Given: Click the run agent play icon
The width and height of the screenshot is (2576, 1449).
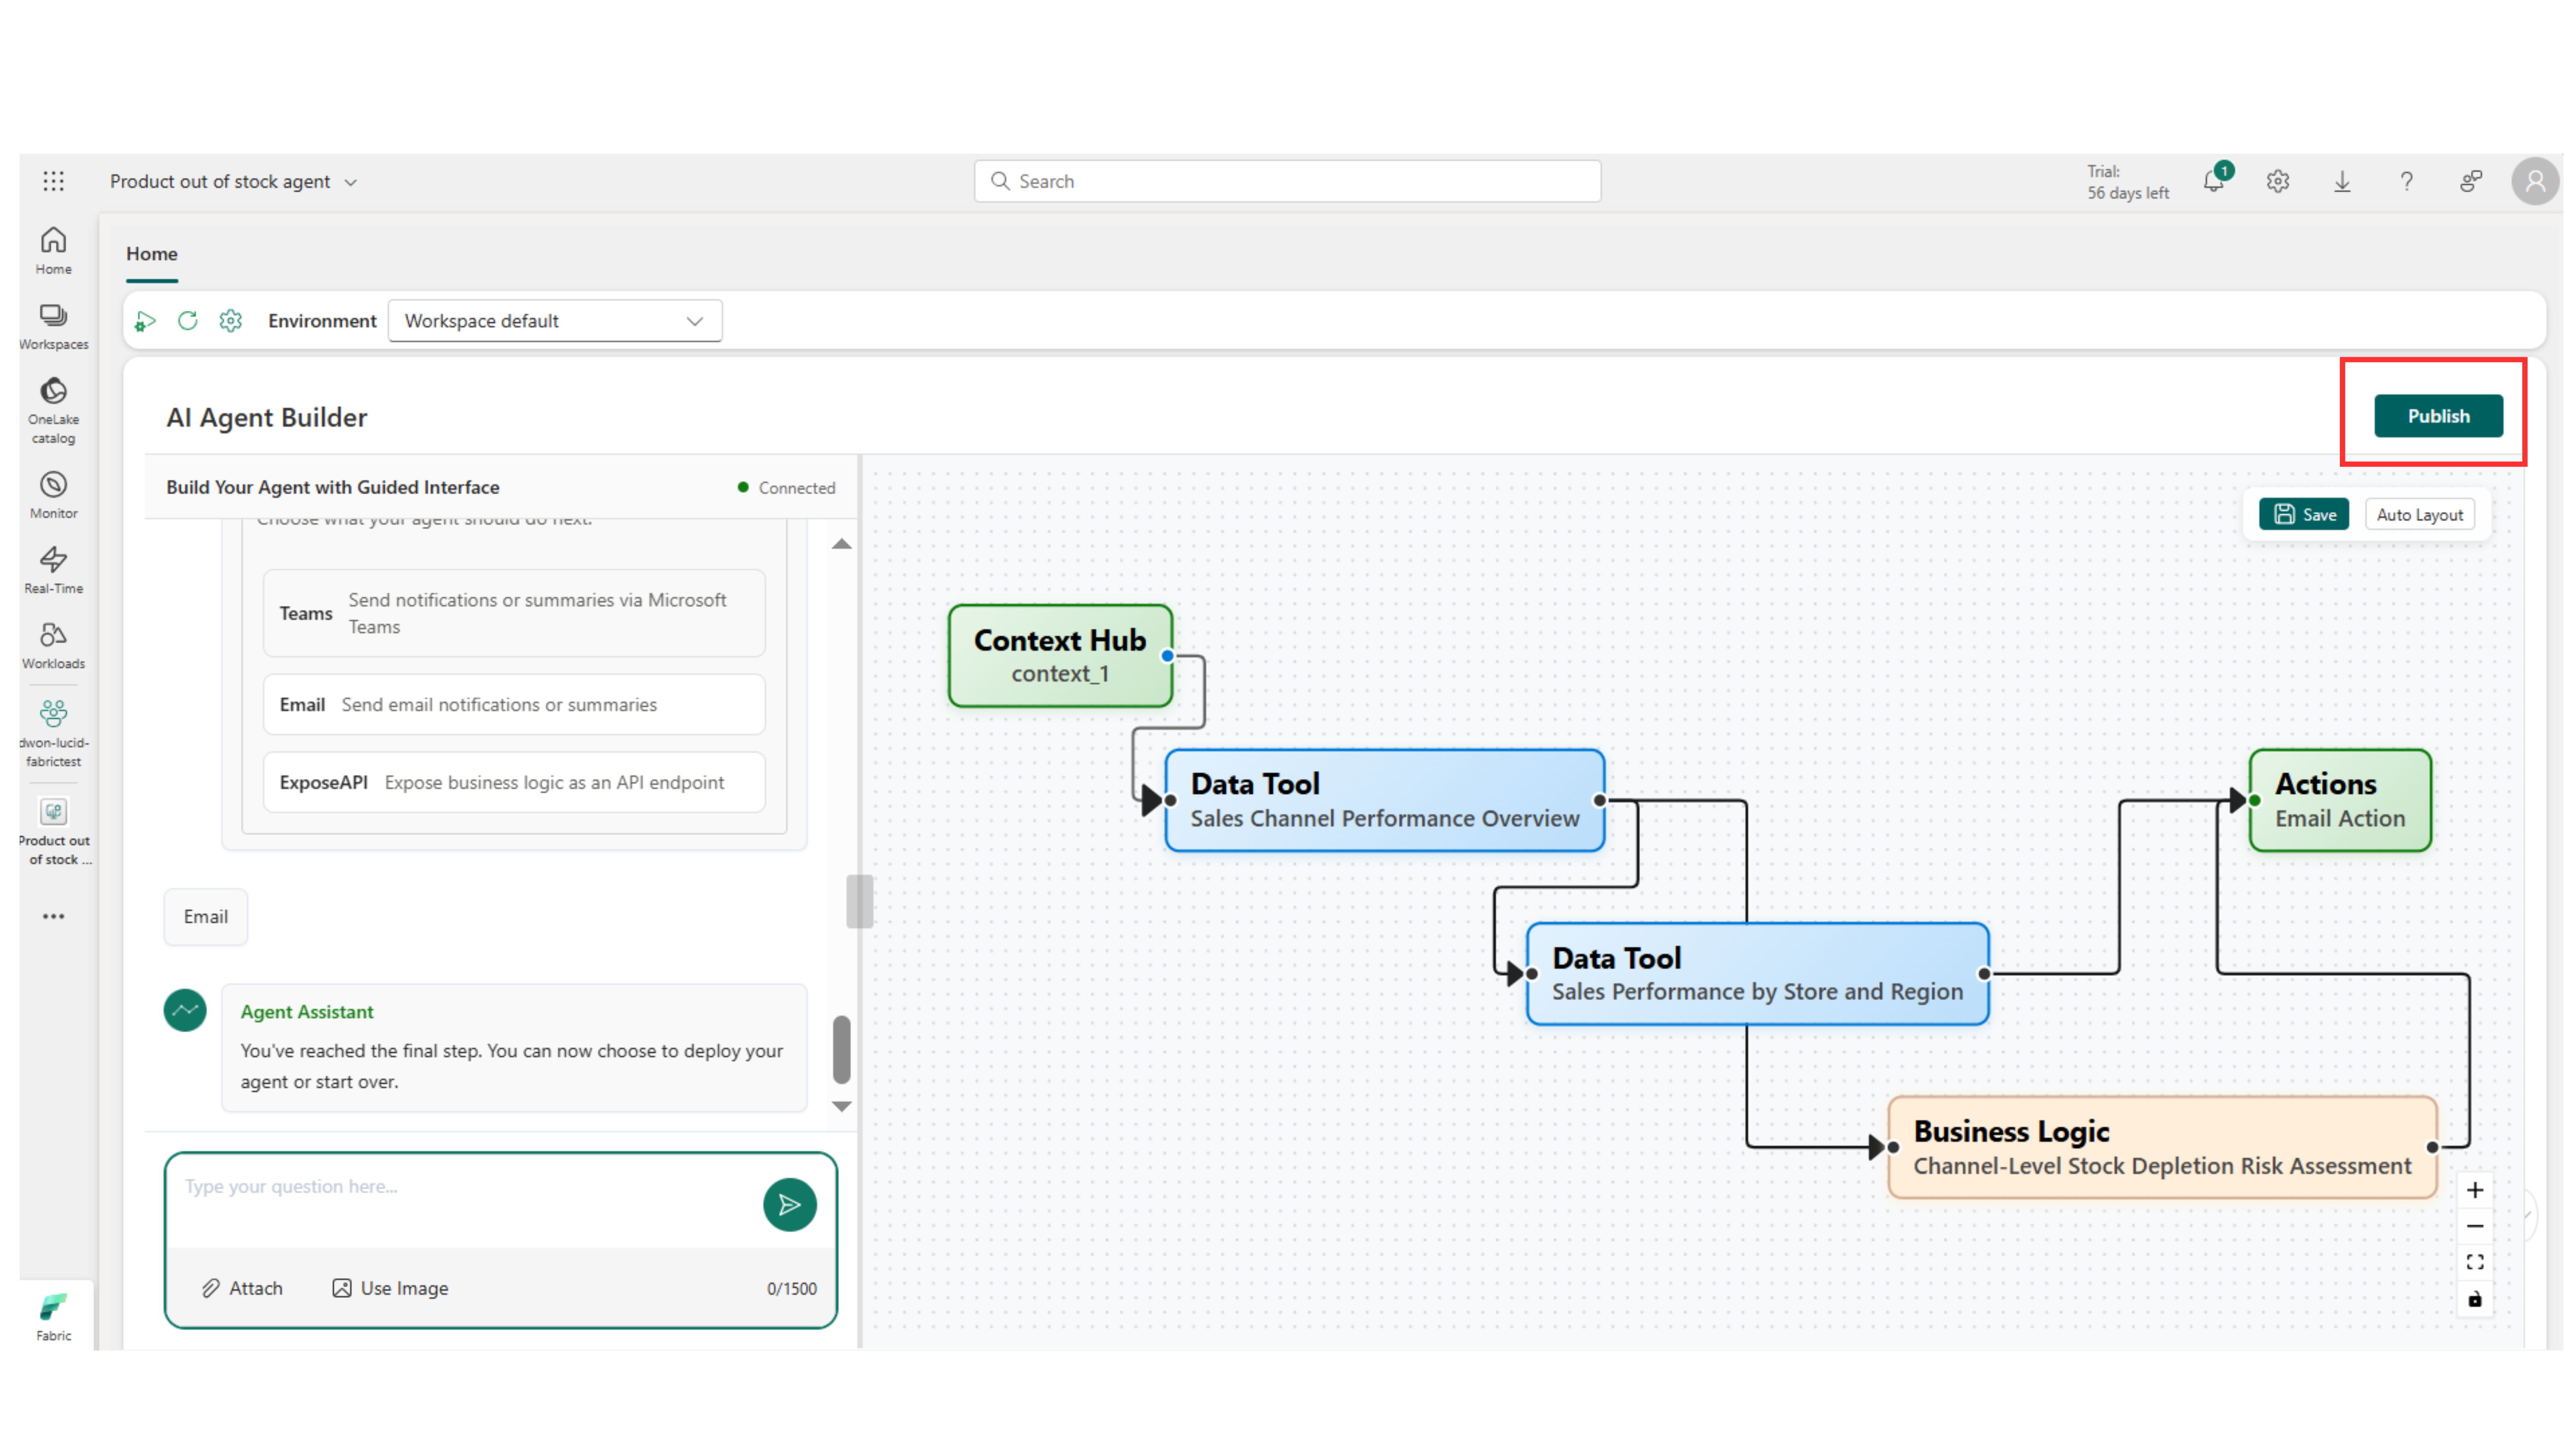Looking at the screenshot, I should (x=145, y=321).
